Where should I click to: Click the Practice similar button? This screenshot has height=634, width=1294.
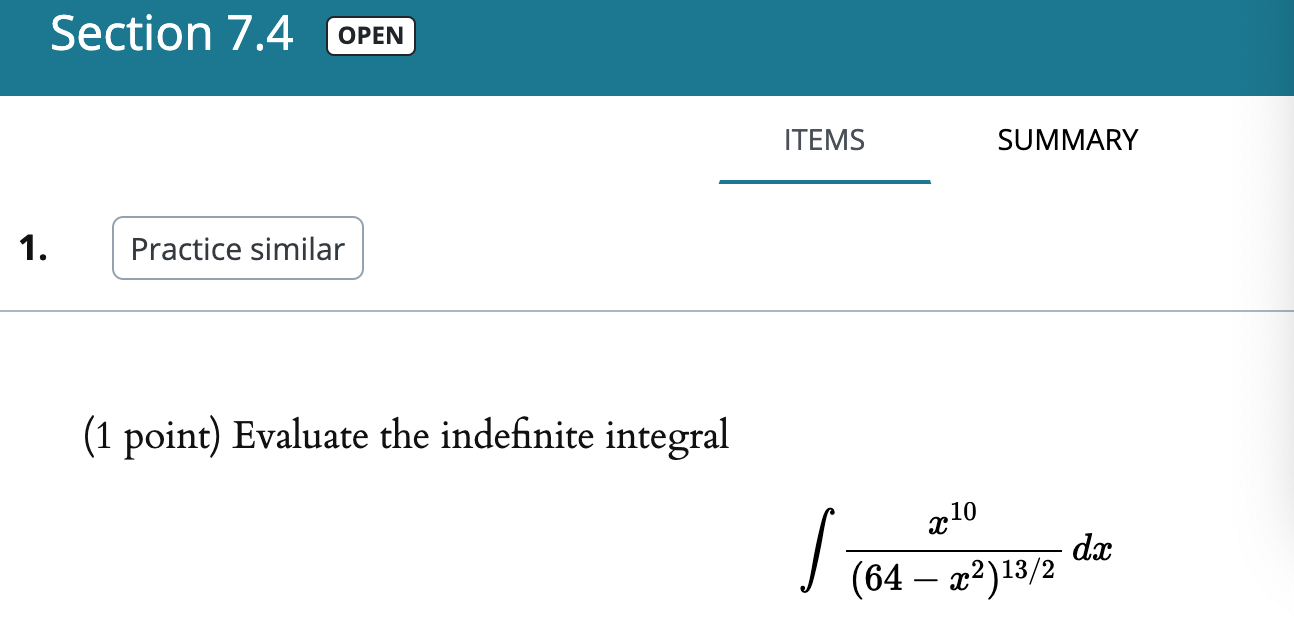point(237,248)
